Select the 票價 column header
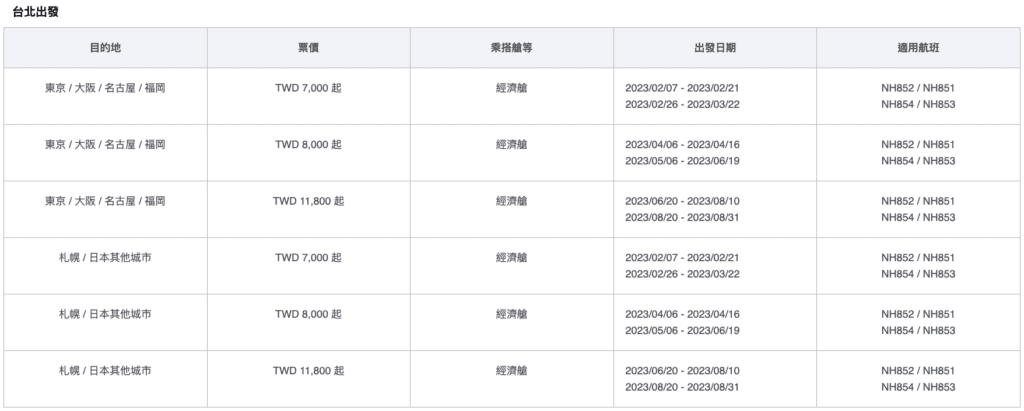This screenshot has width=1024, height=411. (x=308, y=48)
